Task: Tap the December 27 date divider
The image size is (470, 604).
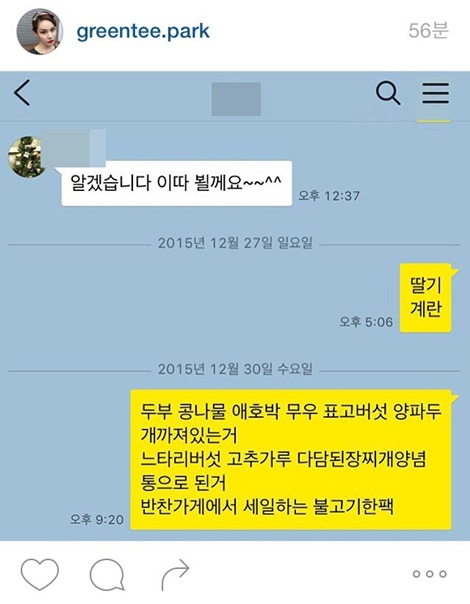Action: click(235, 243)
